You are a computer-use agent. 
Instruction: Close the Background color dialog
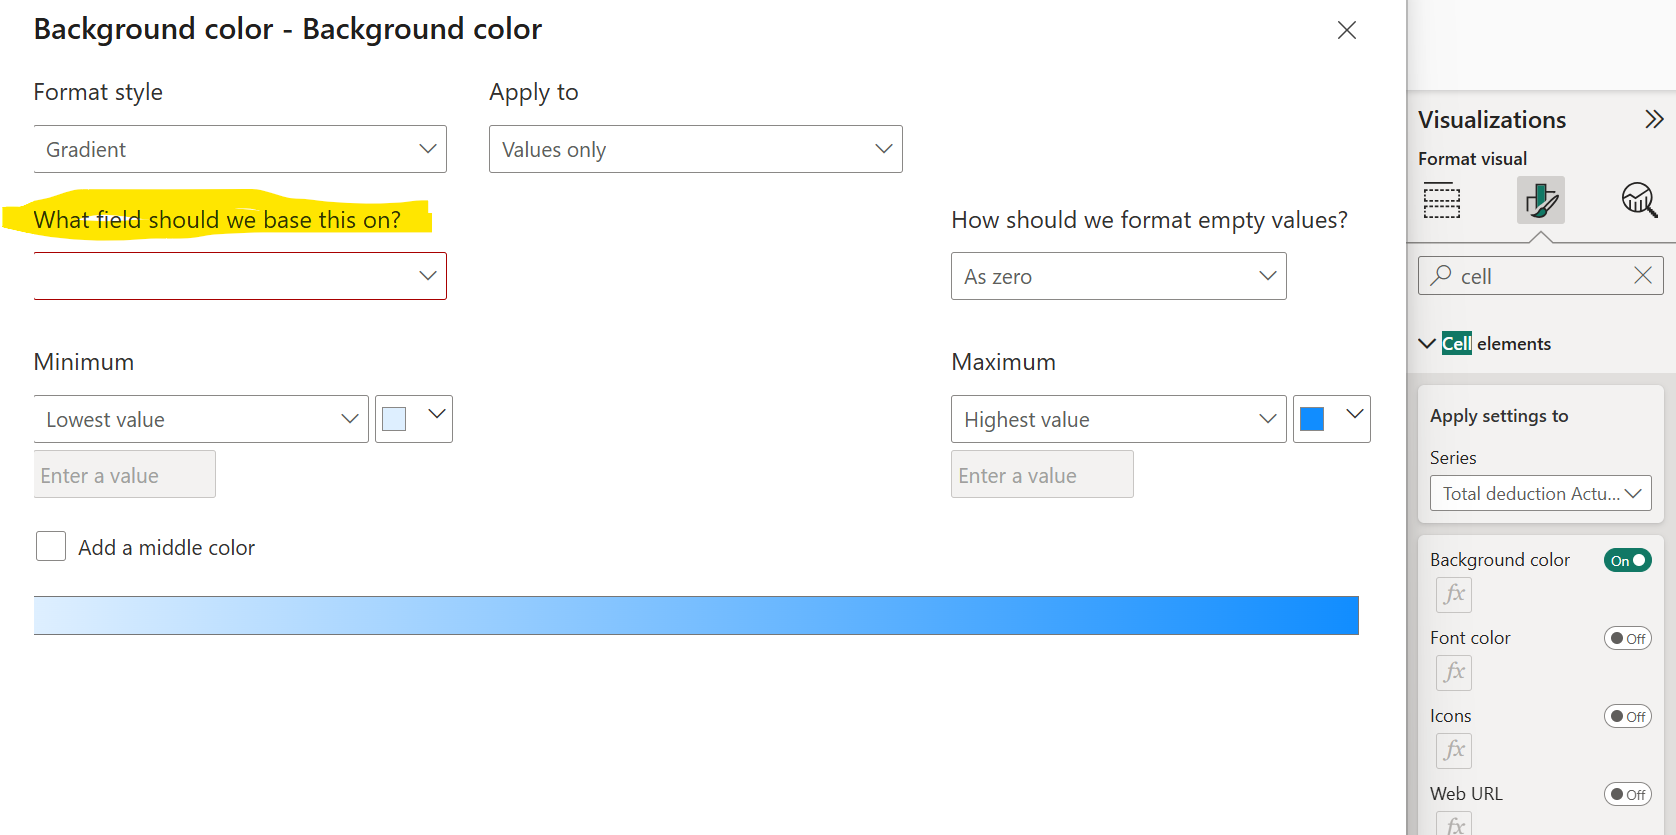point(1347,30)
